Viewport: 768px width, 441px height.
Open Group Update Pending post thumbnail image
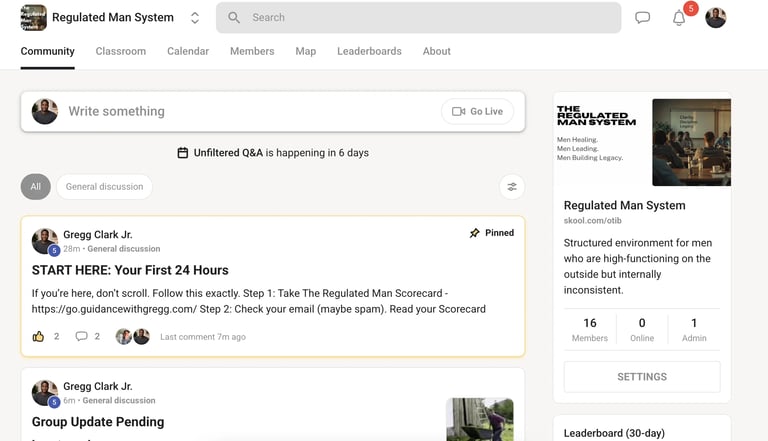pyautogui.click(x=480, y=419)
